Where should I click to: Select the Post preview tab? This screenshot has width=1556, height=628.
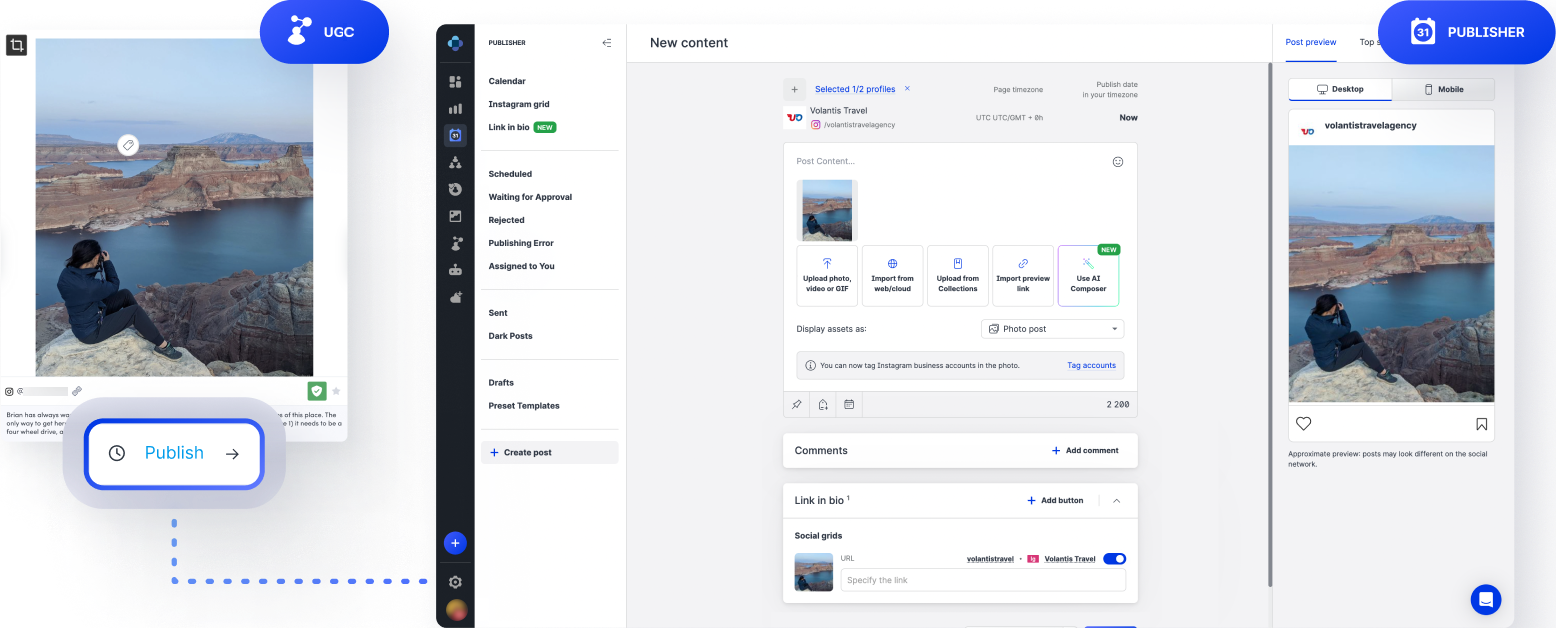(x=1310, y=43)
